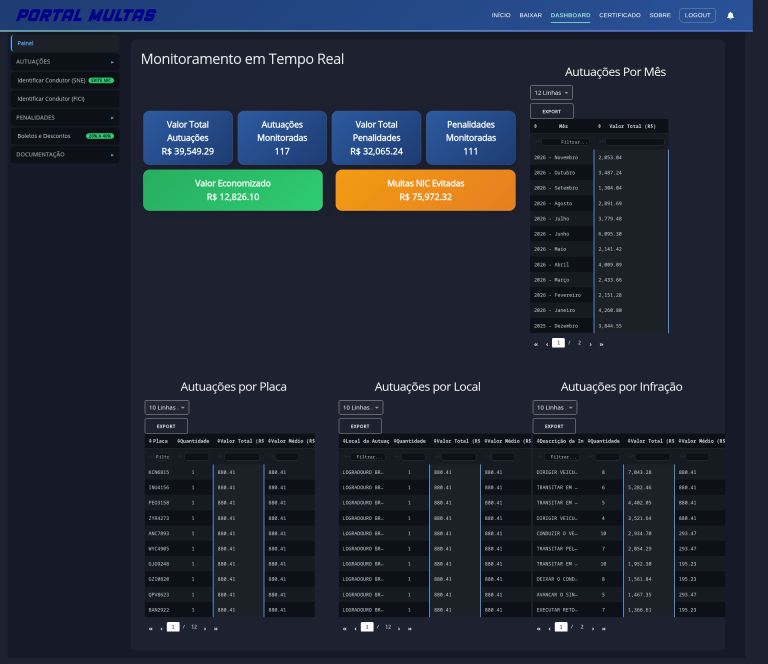Go to previous page of Autuações Por Mês
768x664 pixels.
coord(547,344)
